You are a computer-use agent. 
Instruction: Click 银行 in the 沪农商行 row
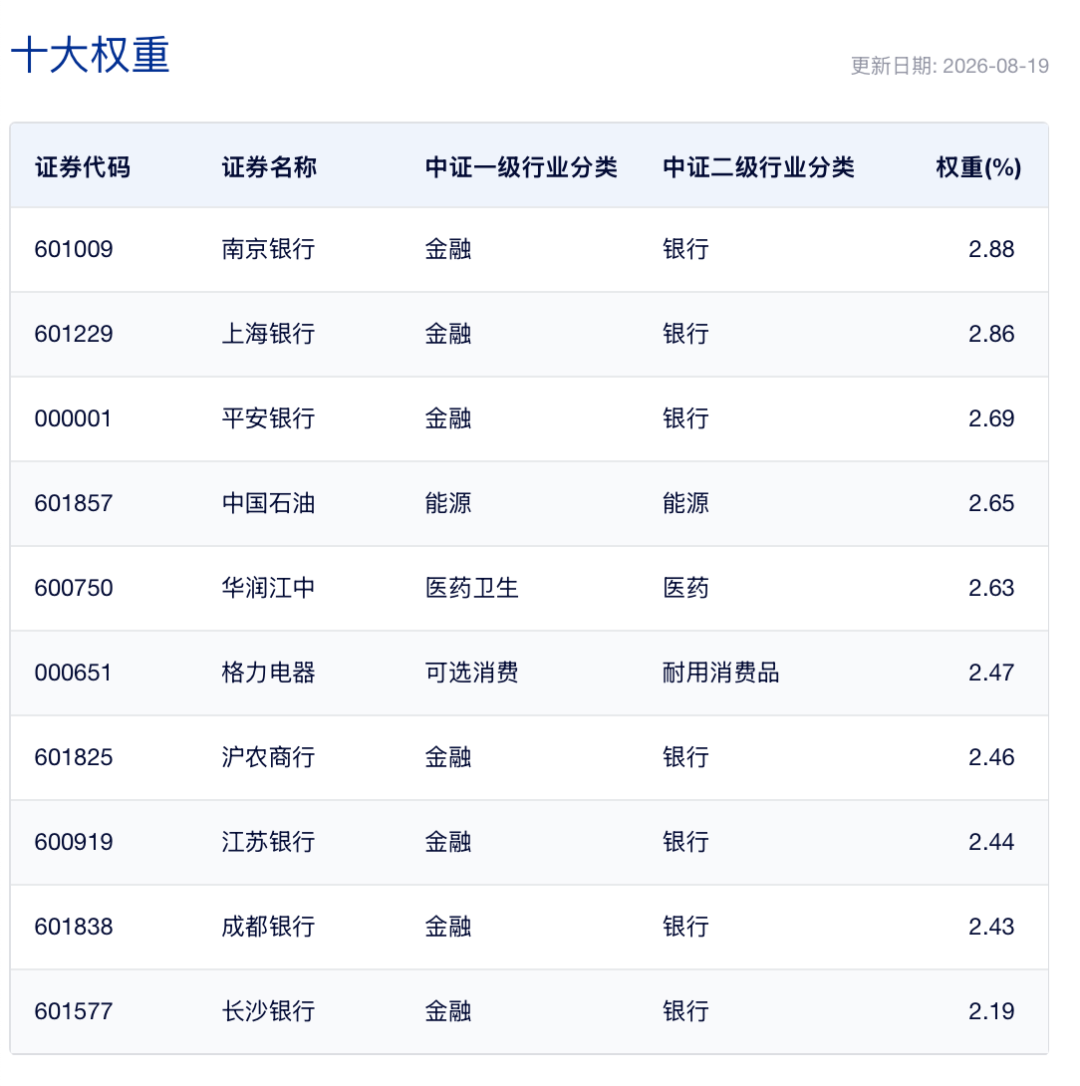[686, 757]
